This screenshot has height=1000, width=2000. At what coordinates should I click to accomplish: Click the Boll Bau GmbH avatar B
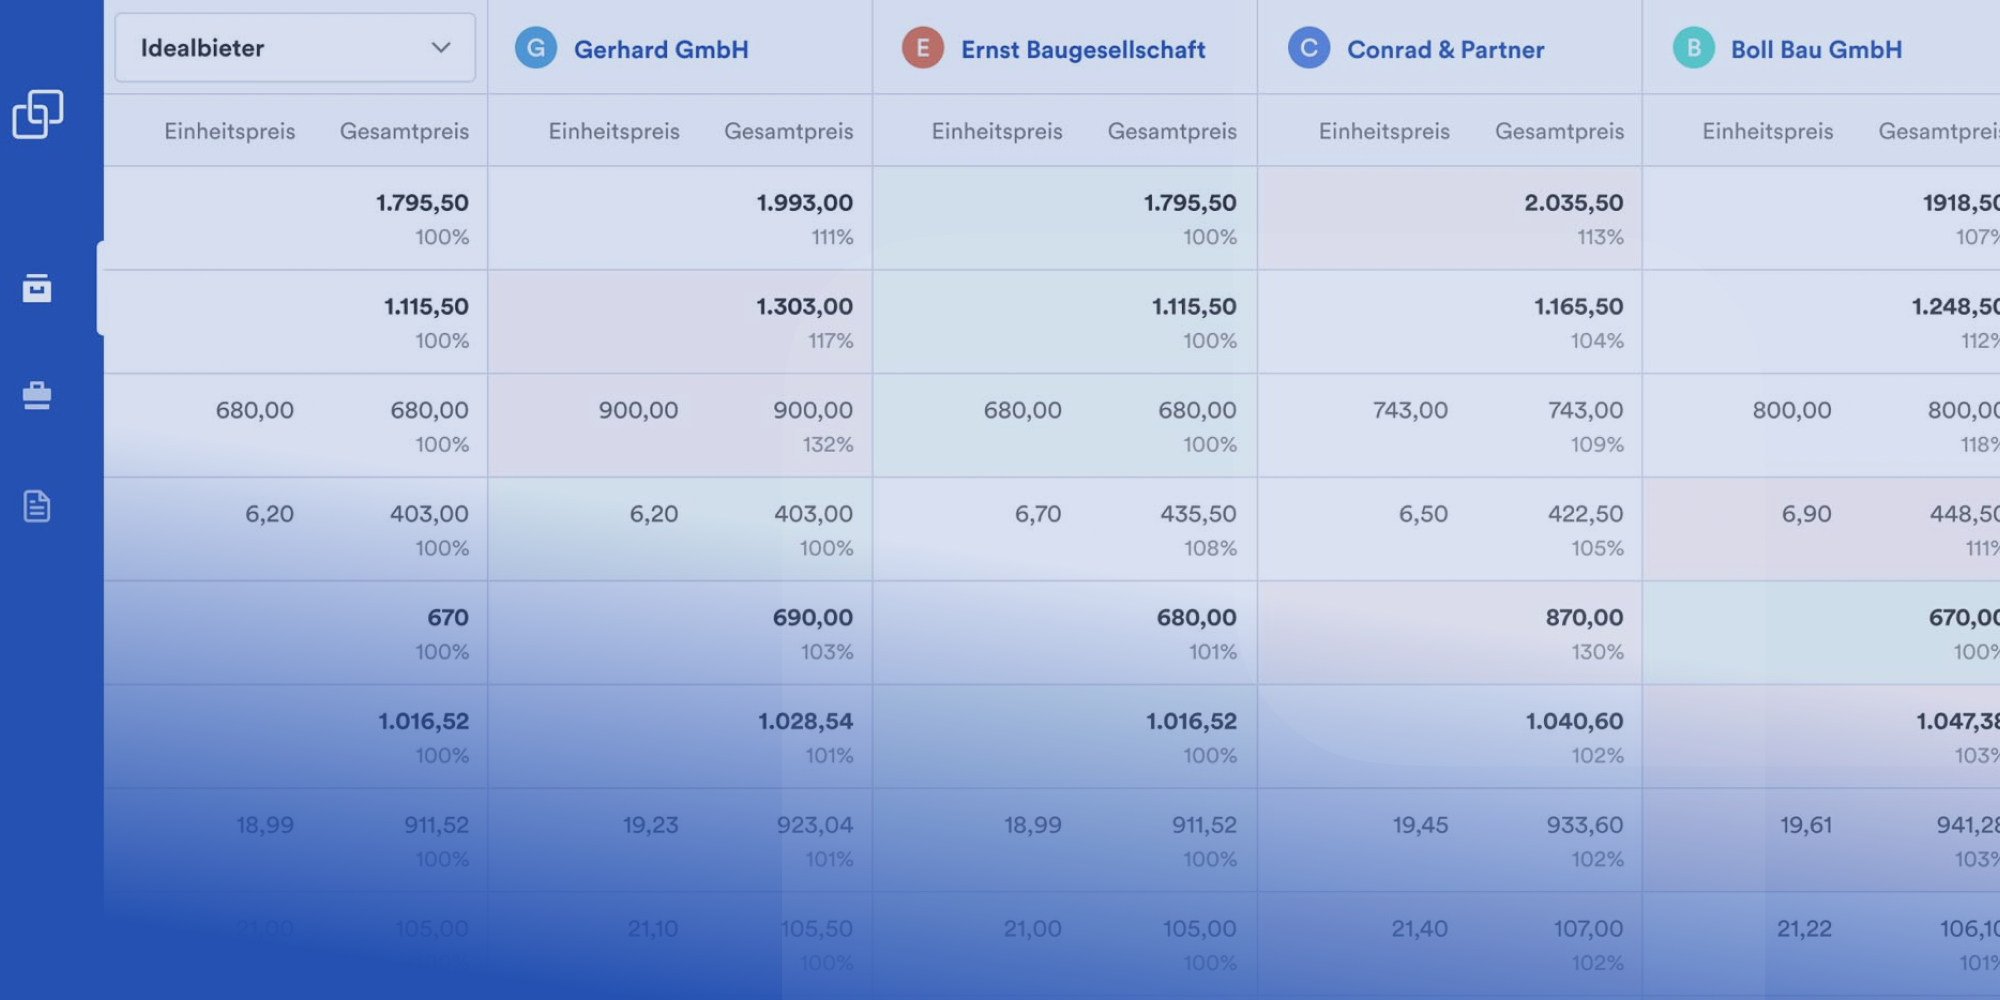pos(1694,48)
